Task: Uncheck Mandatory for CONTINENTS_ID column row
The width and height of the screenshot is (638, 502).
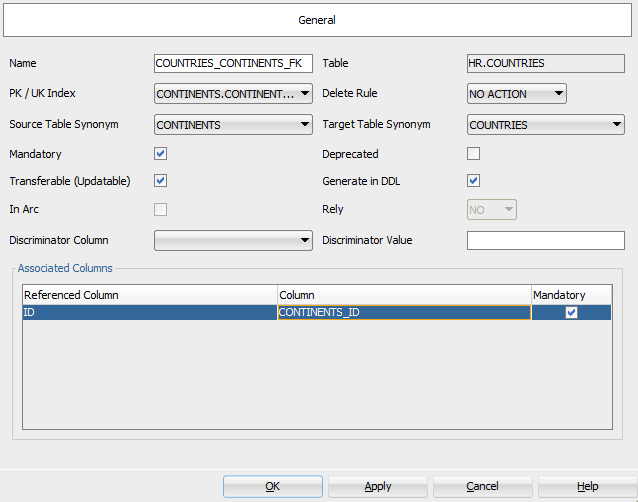Action: coord(571,312)
